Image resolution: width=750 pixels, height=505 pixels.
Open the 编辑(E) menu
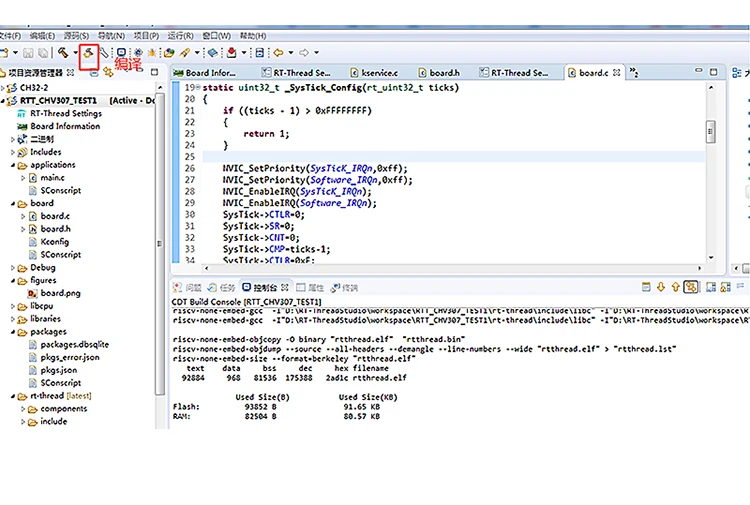42,36
